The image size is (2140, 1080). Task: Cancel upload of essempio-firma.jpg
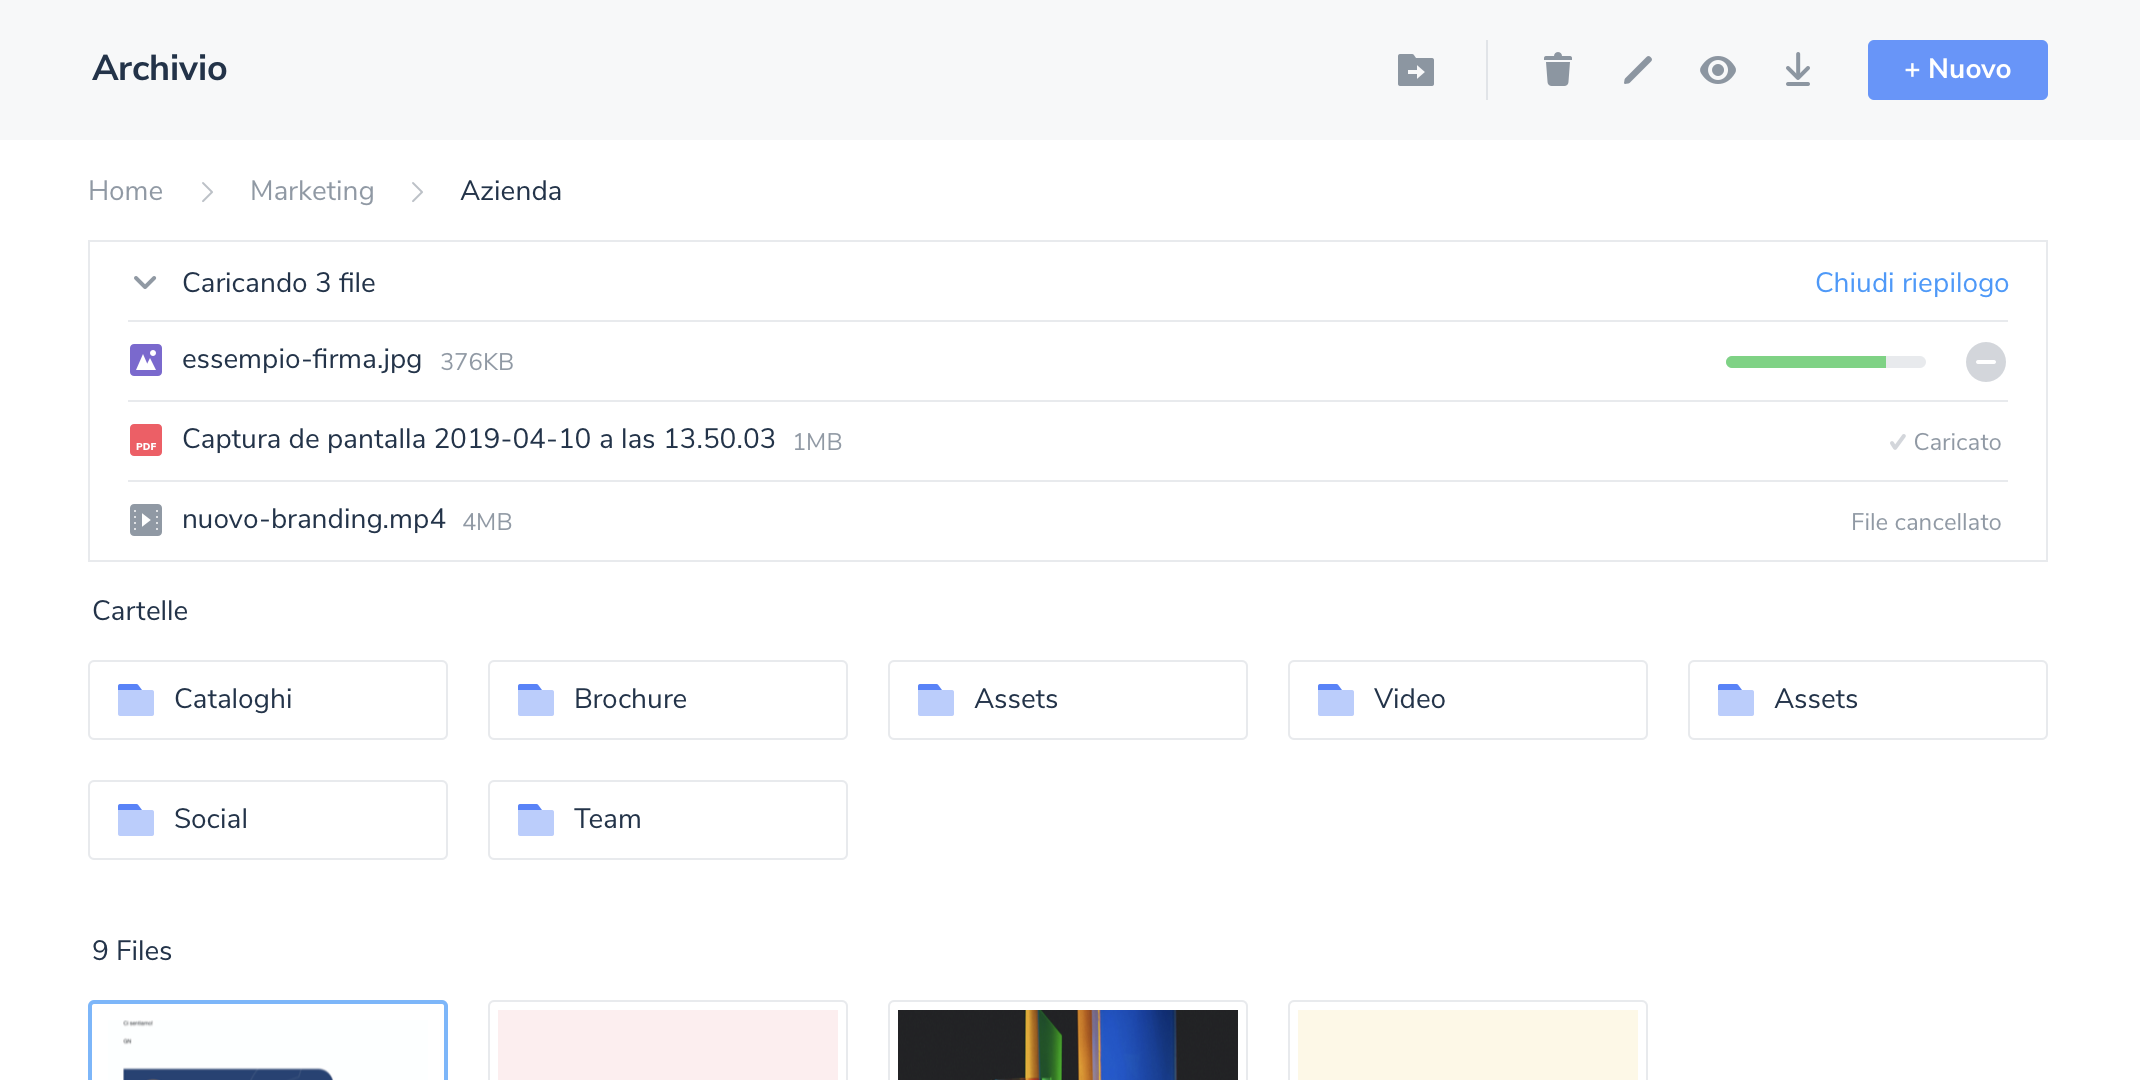click(x=1985, y=362)
